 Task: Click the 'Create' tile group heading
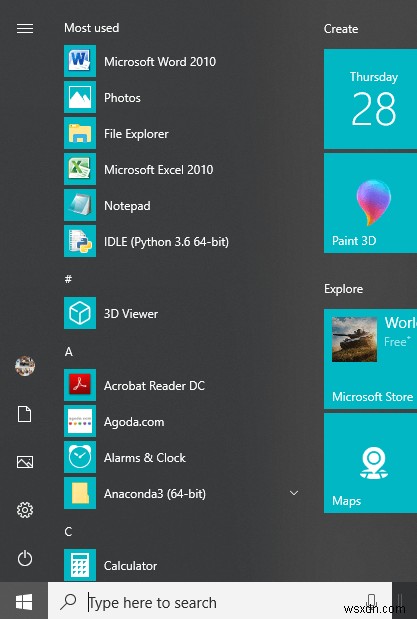(x=341, y=29)
